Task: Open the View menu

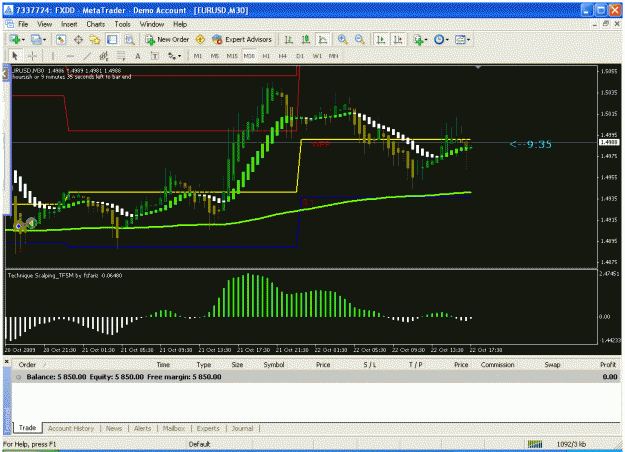Action: pyautogui.click(x=45, y=24)
